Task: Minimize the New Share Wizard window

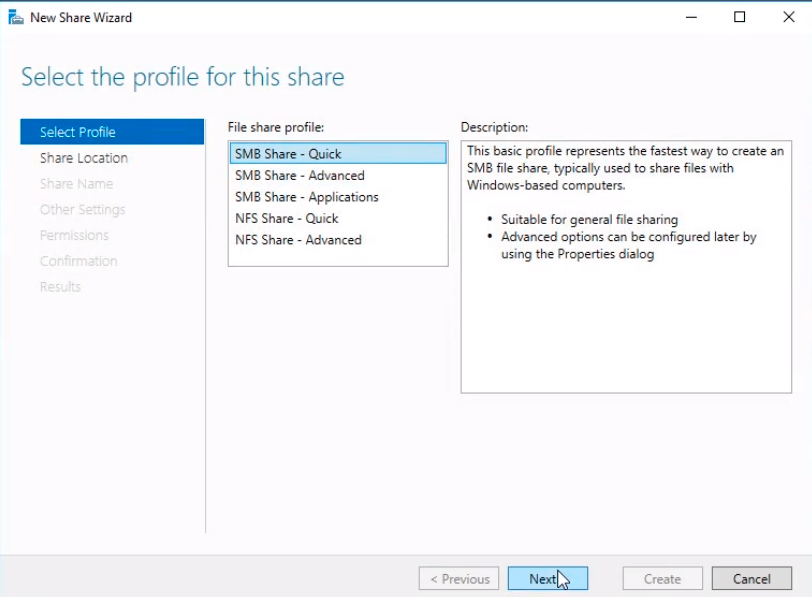Action: click(x=691, y=17)
